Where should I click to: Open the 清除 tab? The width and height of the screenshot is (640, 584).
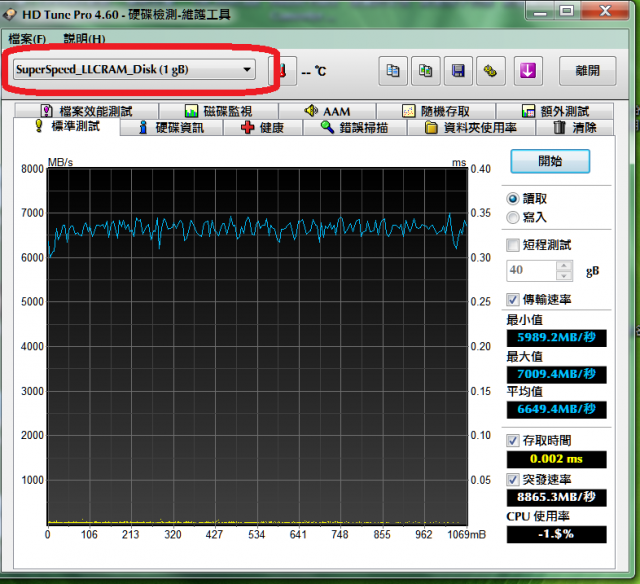pyautogui.click(x=575, y=128)
